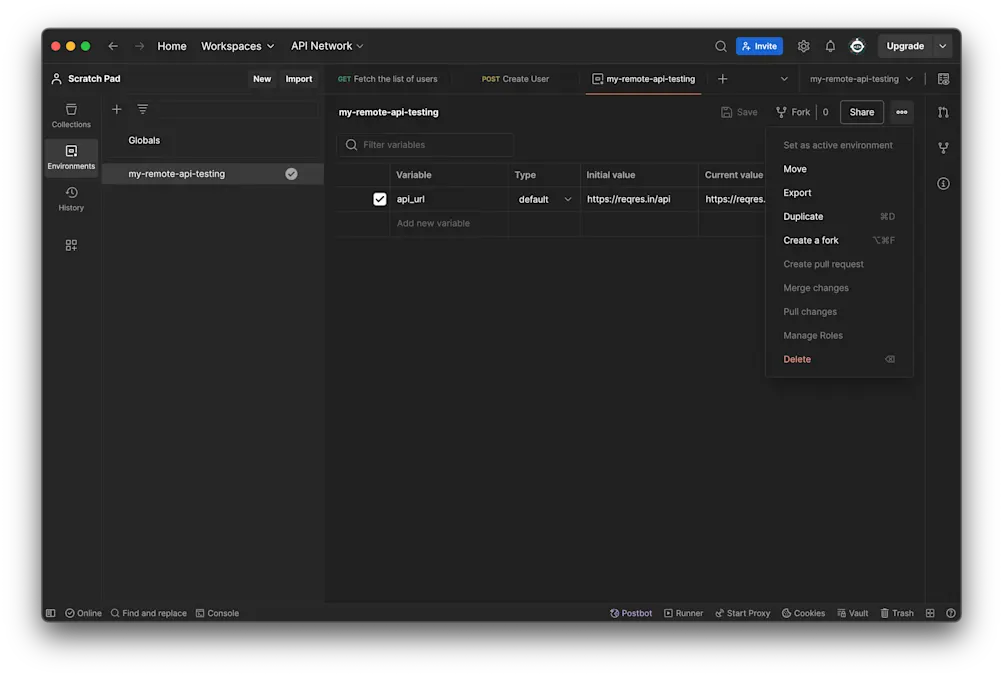Select Duplicate from the context menu
Image resolution: width=1003 pixels, height=677 pixels.
coord(802,216)
